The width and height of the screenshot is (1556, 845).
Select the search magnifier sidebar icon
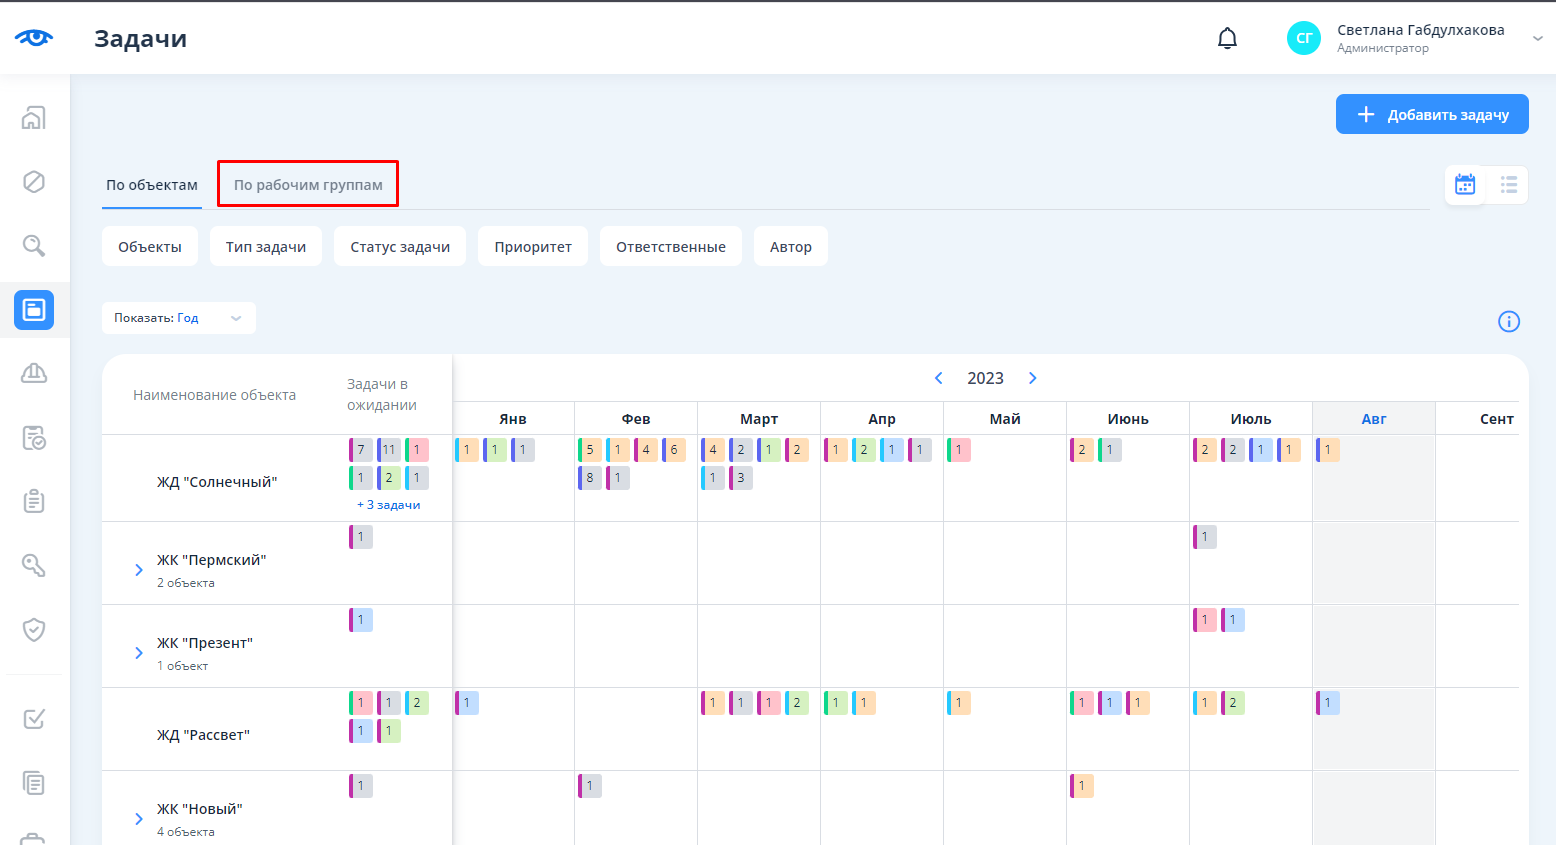click(x=34, y=246)
